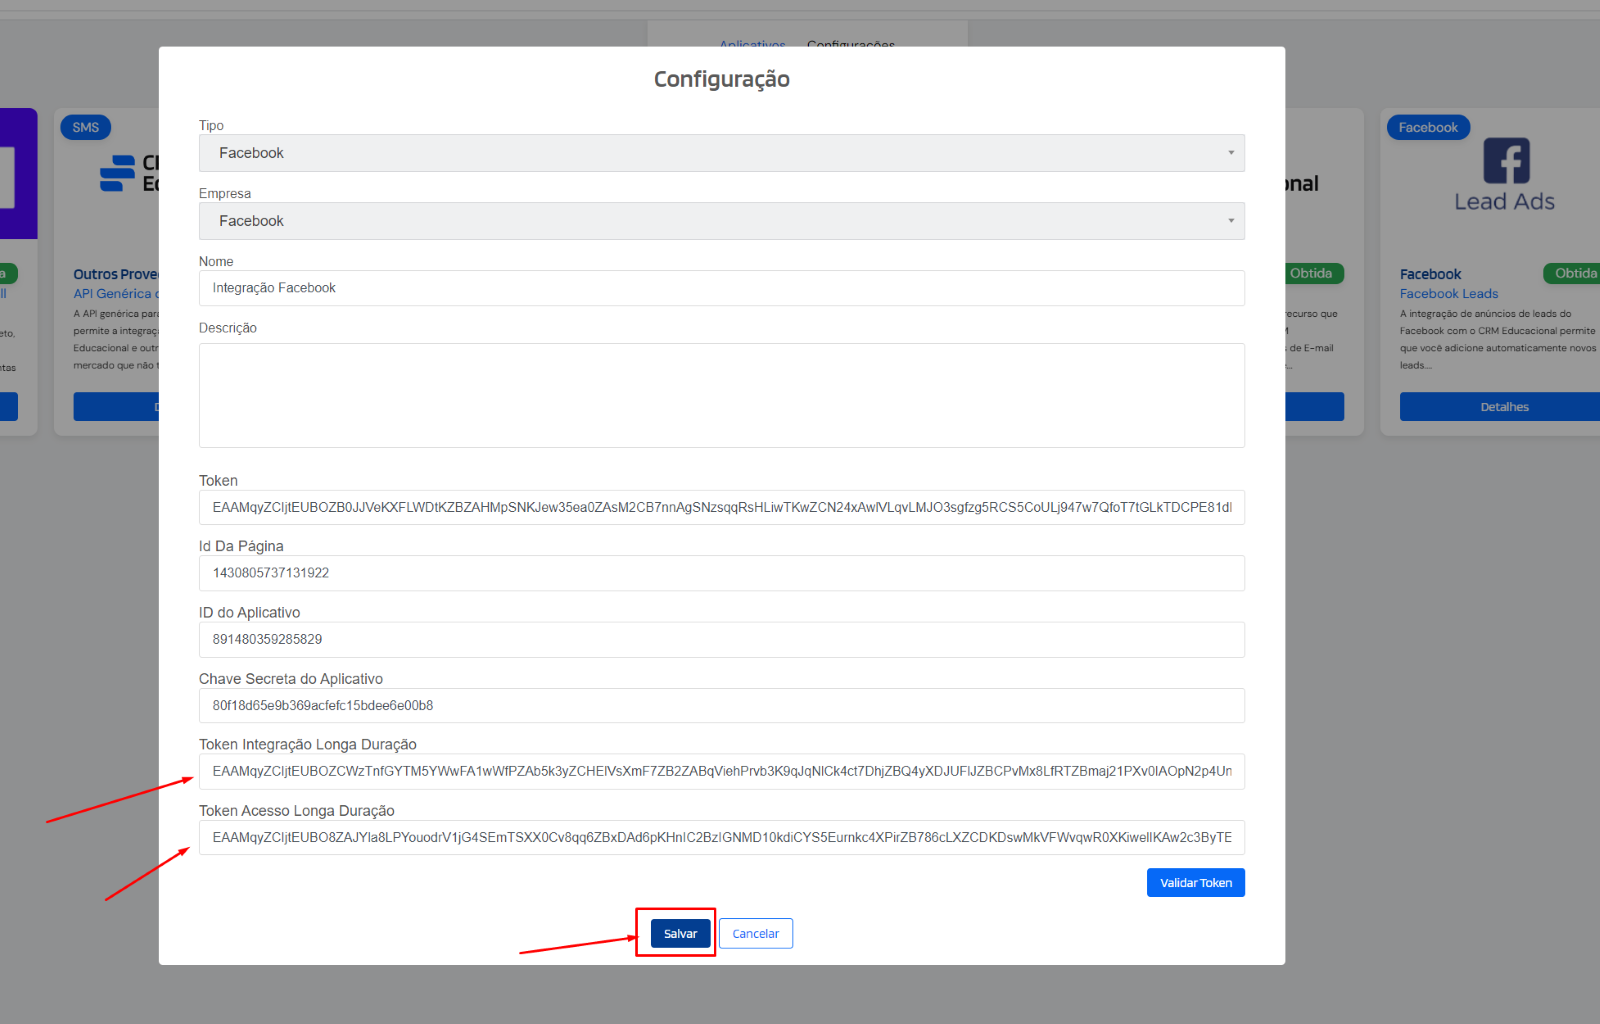Viewport: 1600px width, 1024px height.
Task: Click the SMS provider logo icon
Action: click(x=117, y=173)
